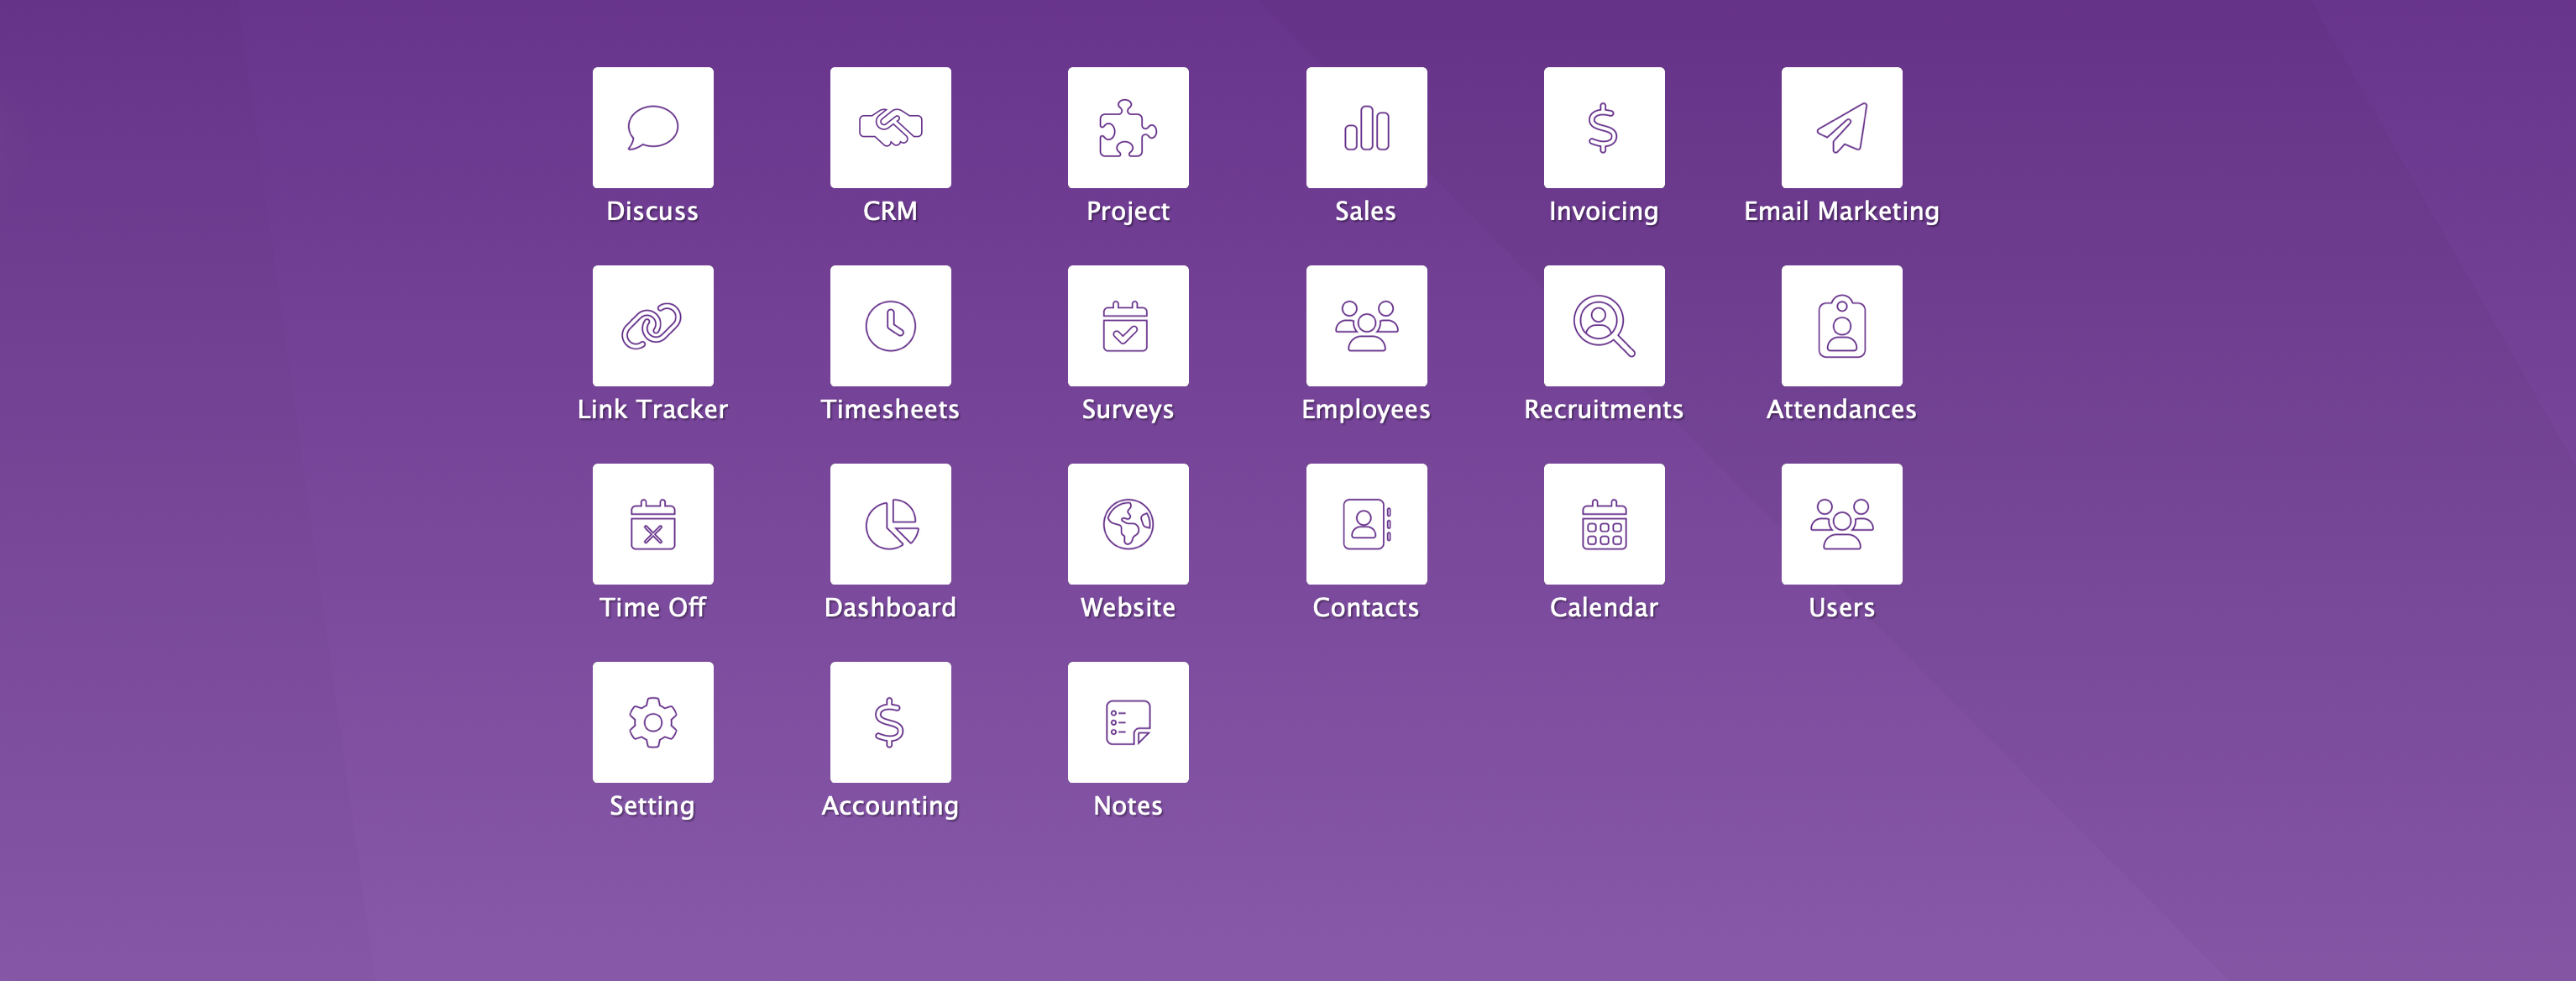Open the Time Off calendar-x icon

point(652,523)
